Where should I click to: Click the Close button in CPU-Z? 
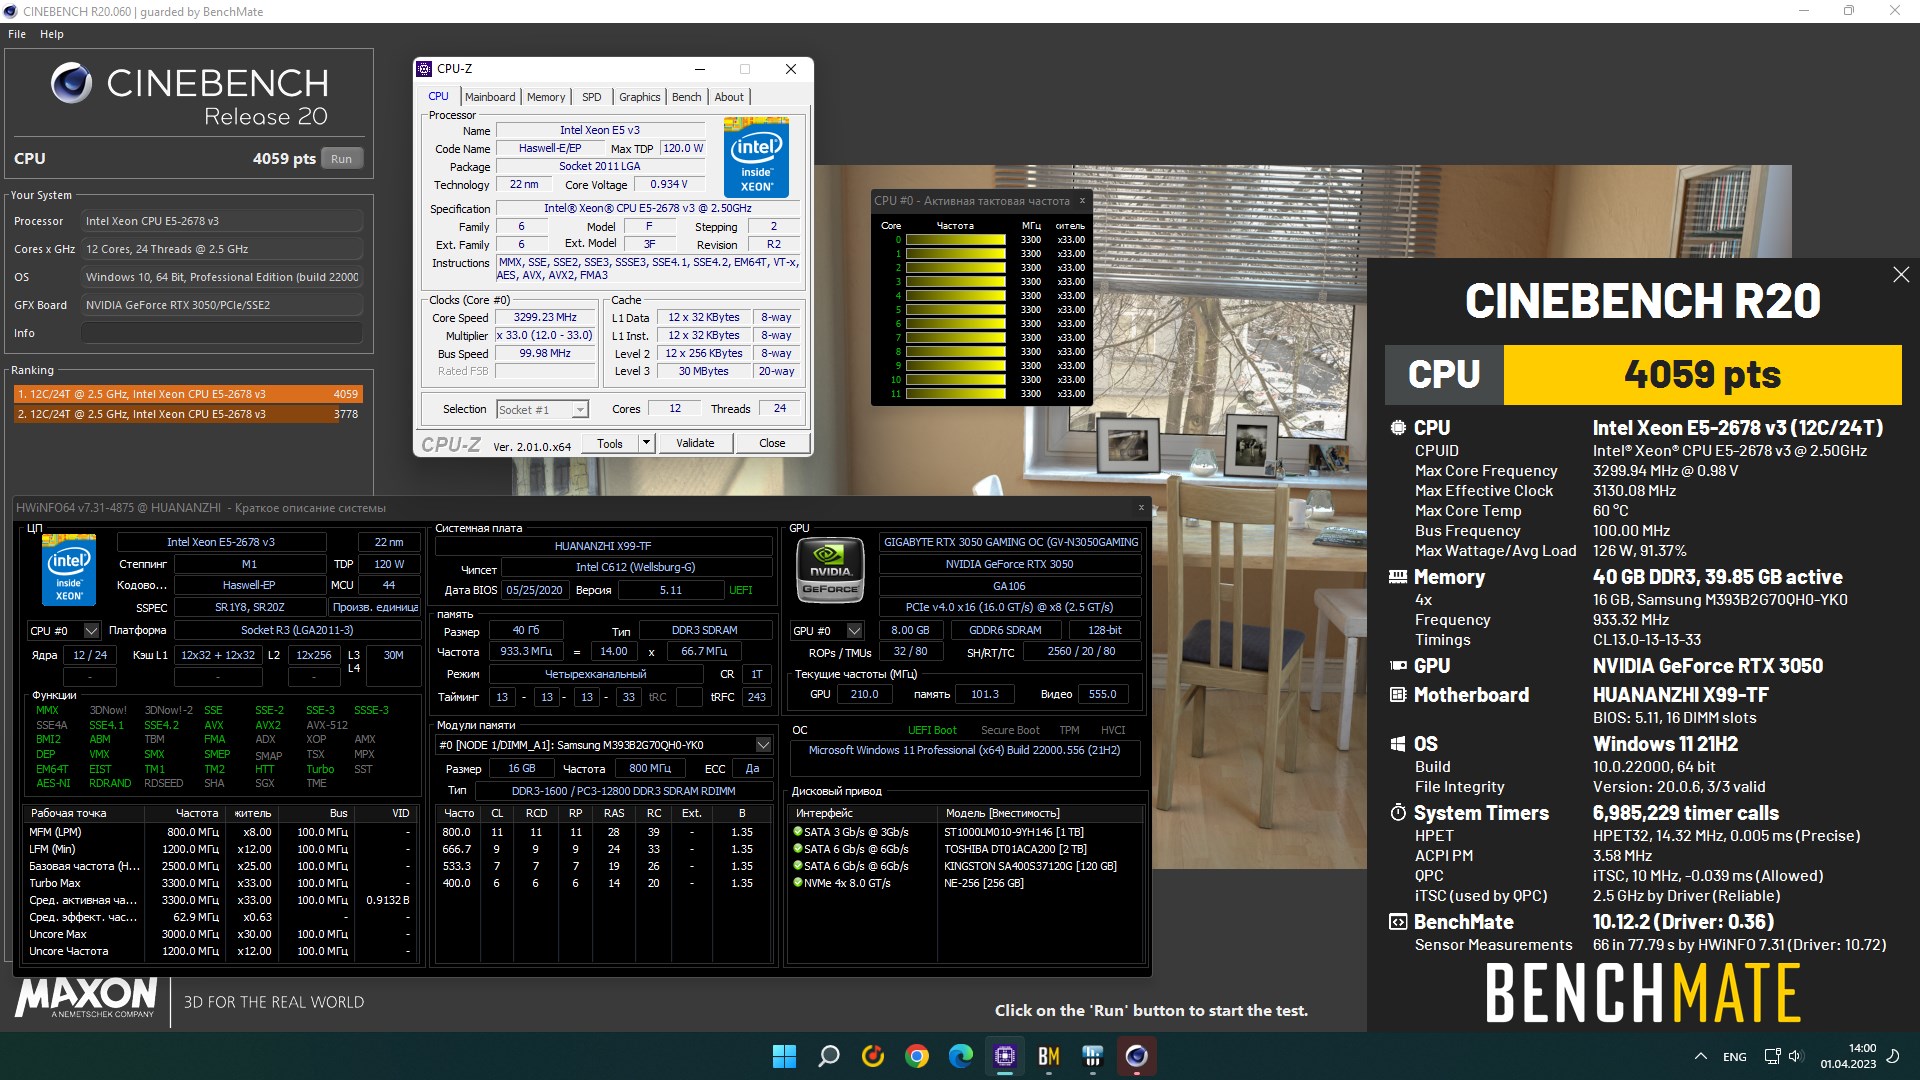click(x=772, y=443)
